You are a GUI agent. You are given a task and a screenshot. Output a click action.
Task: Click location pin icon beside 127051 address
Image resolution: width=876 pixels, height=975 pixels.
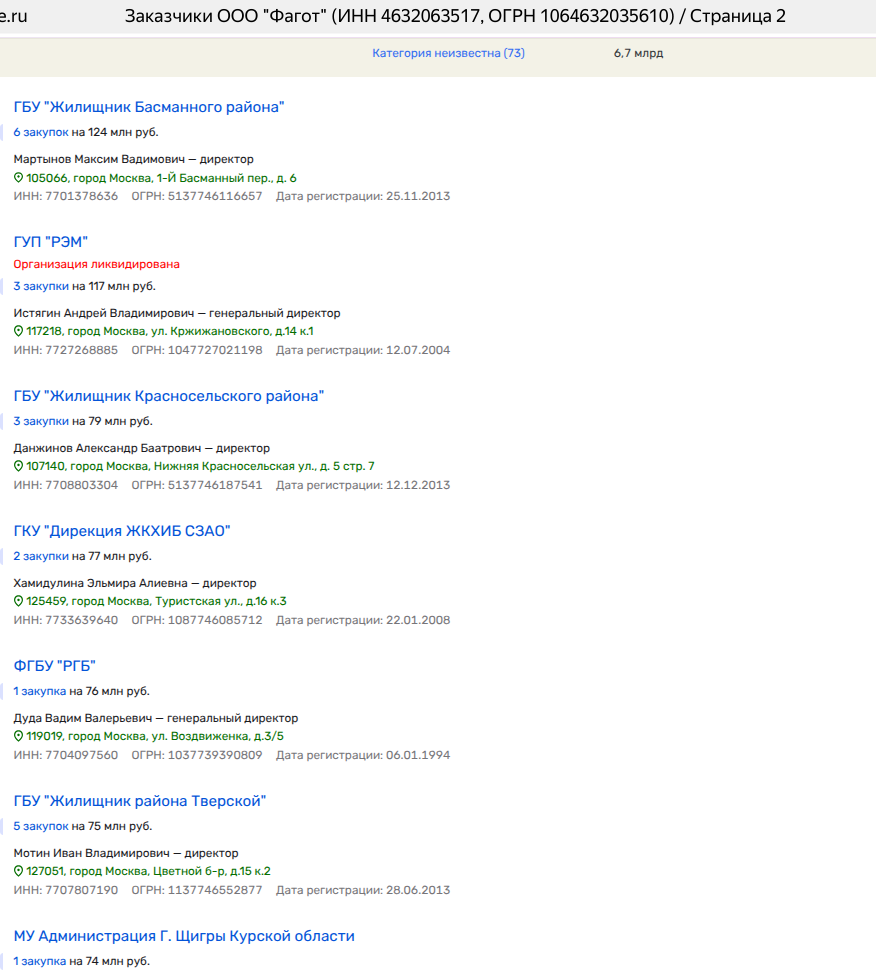18,871
